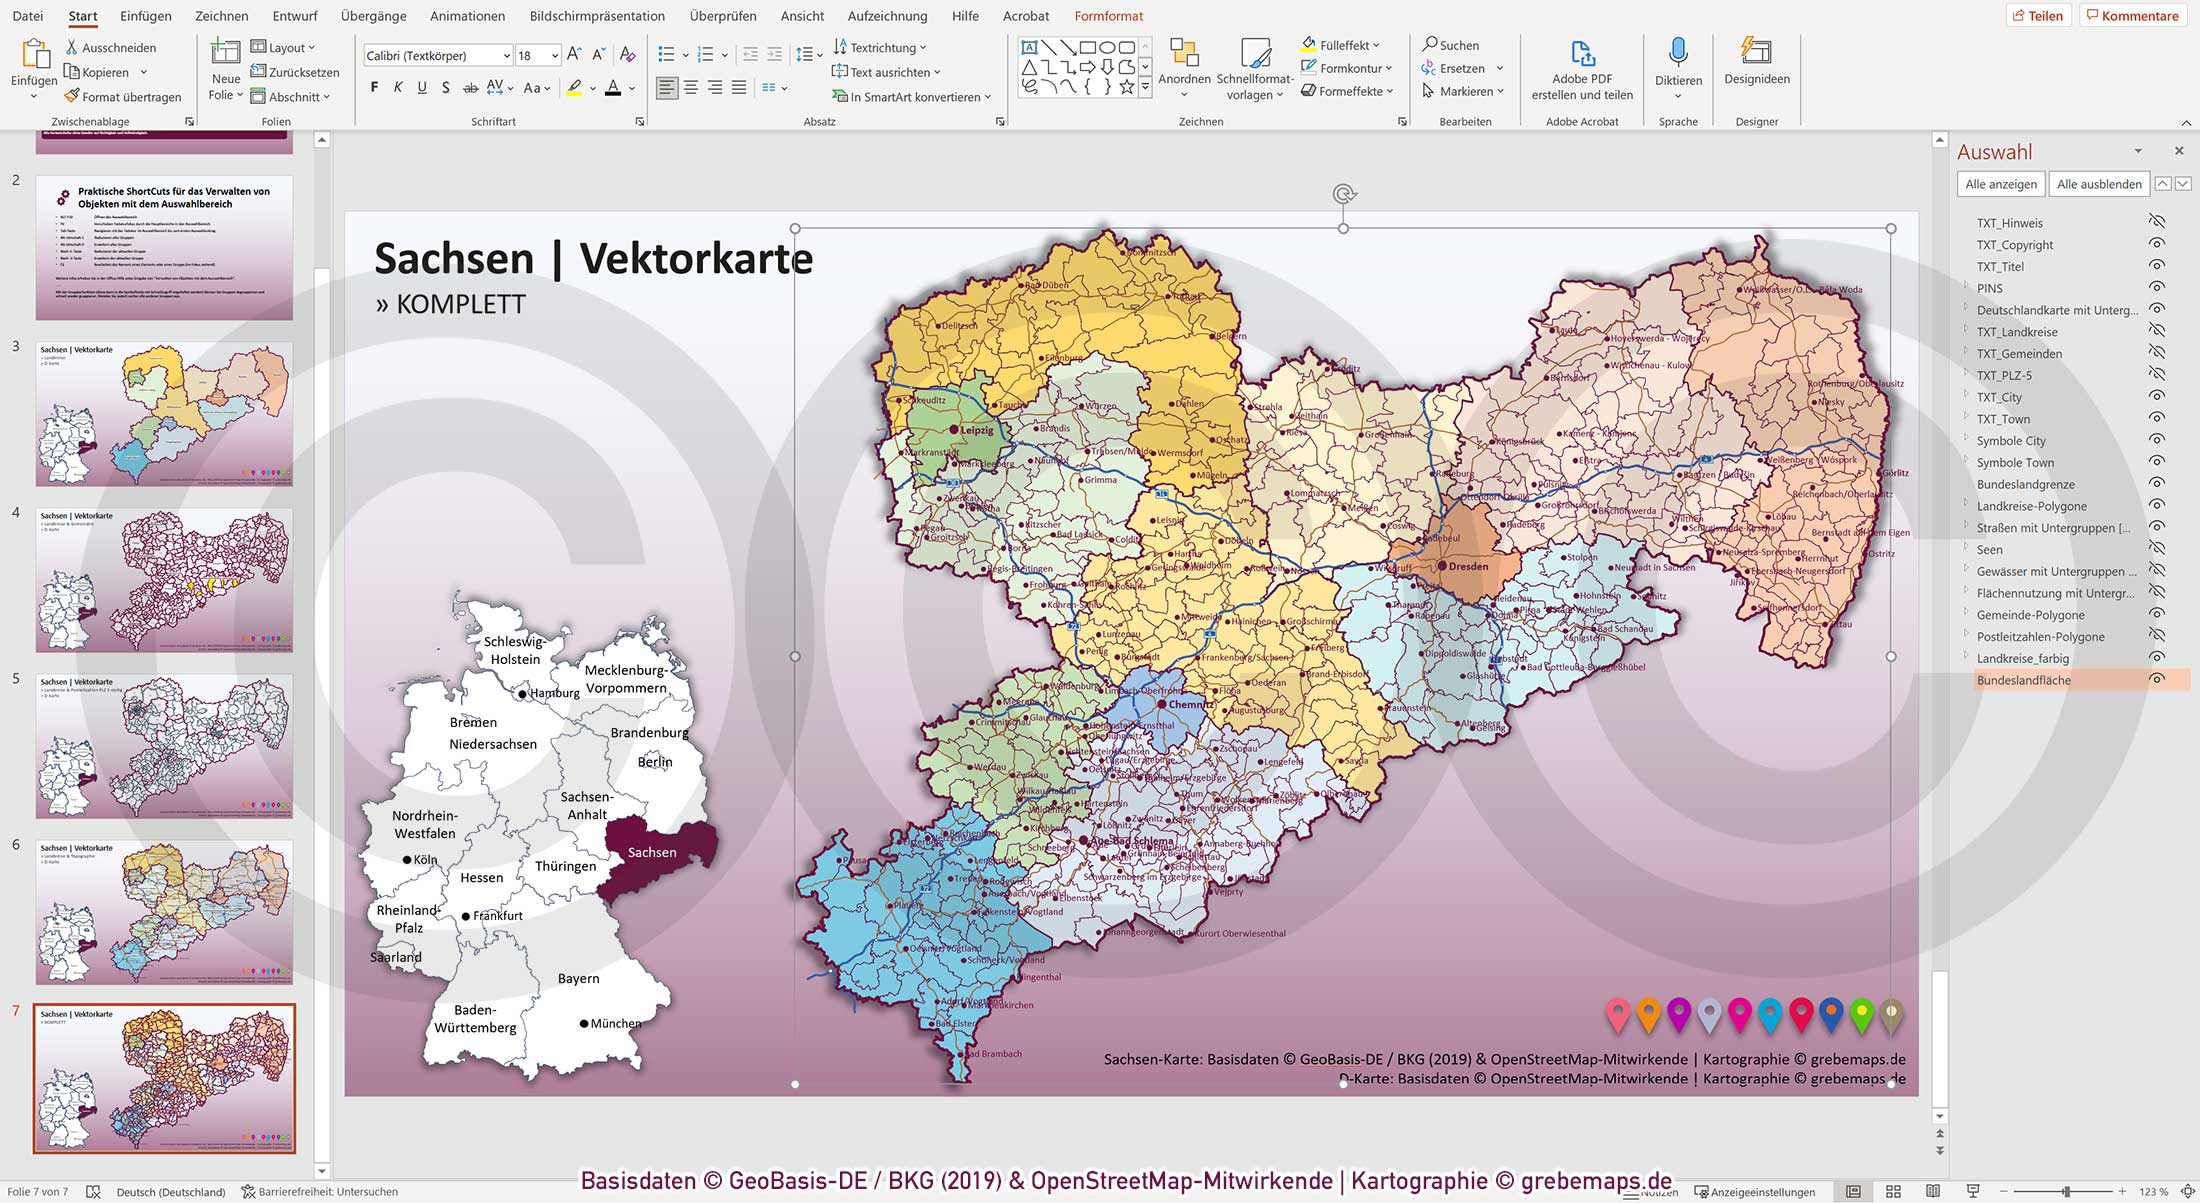The image size is (2200, 1203).
Task: Open the font size dropdown
Action: pos(554,55)
